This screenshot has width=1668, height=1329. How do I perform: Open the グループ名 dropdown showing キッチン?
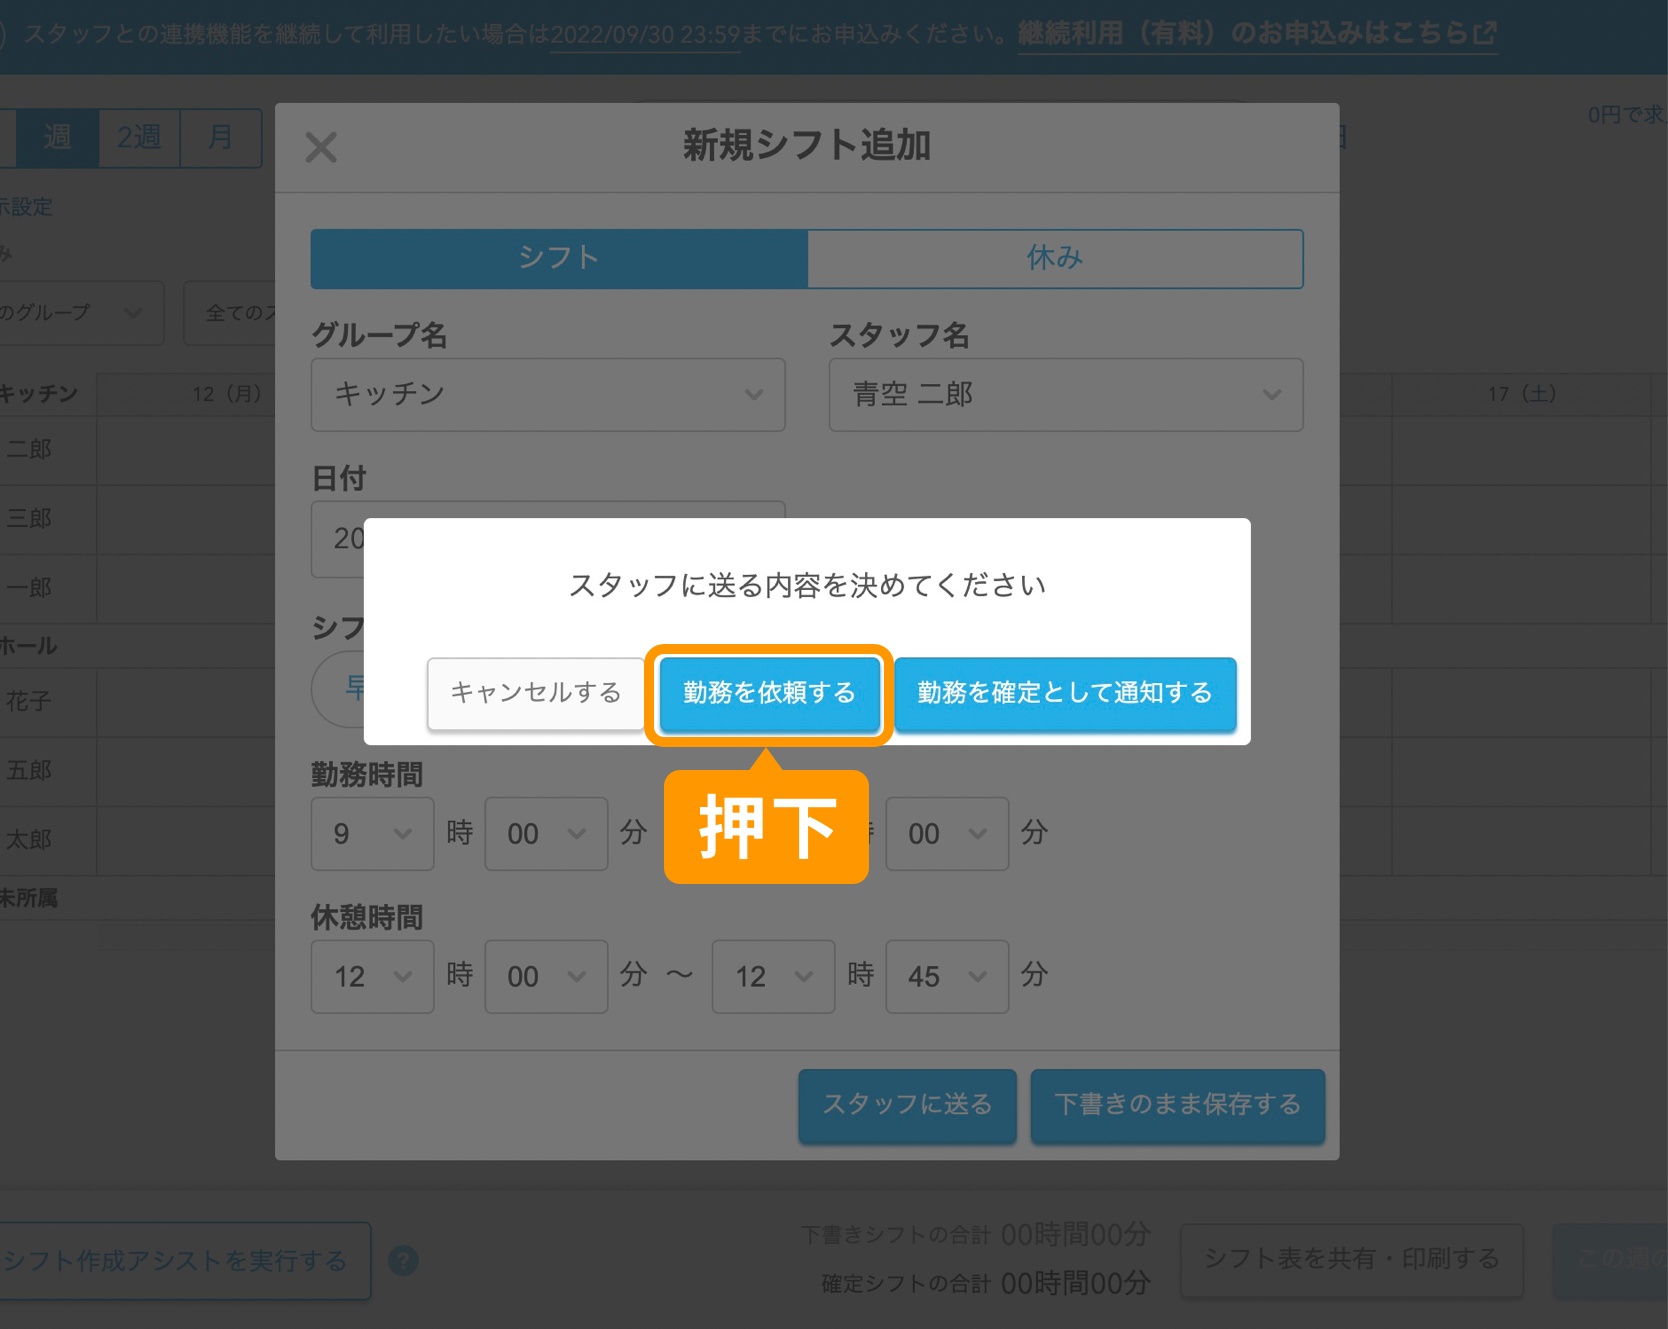[x=547, y=395]
